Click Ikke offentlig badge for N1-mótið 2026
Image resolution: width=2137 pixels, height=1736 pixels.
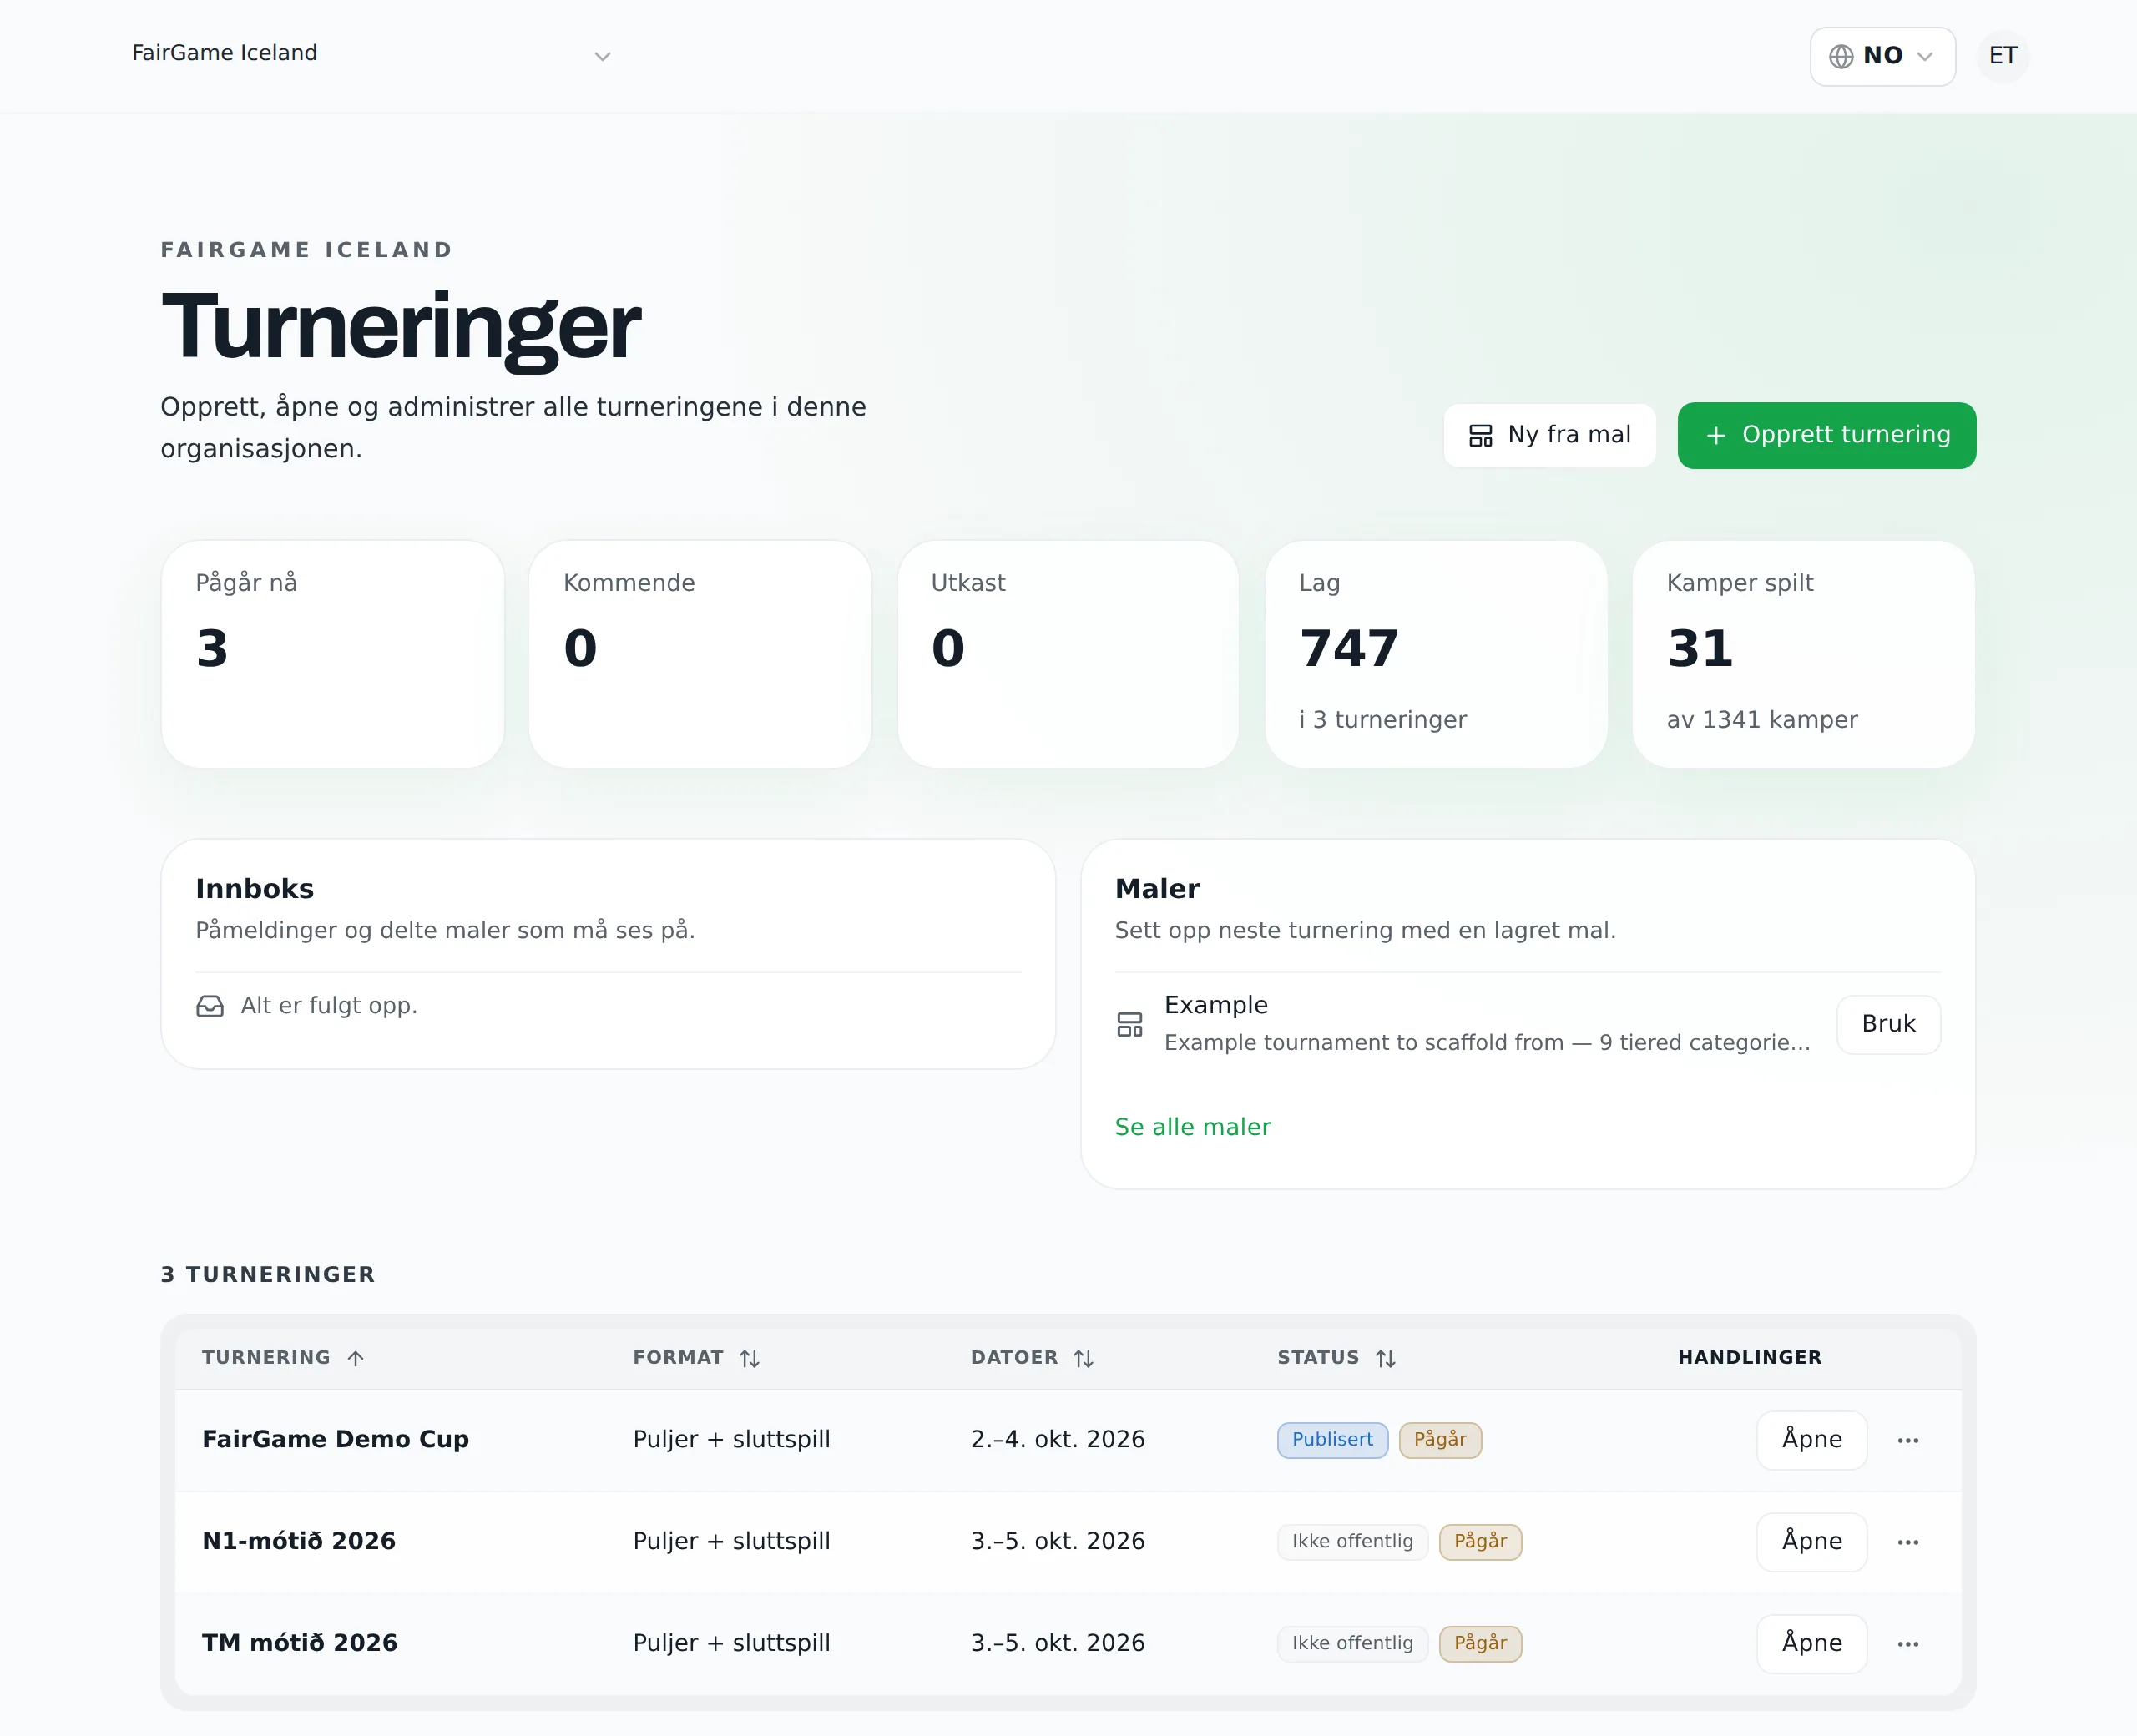(1352, 1542)
